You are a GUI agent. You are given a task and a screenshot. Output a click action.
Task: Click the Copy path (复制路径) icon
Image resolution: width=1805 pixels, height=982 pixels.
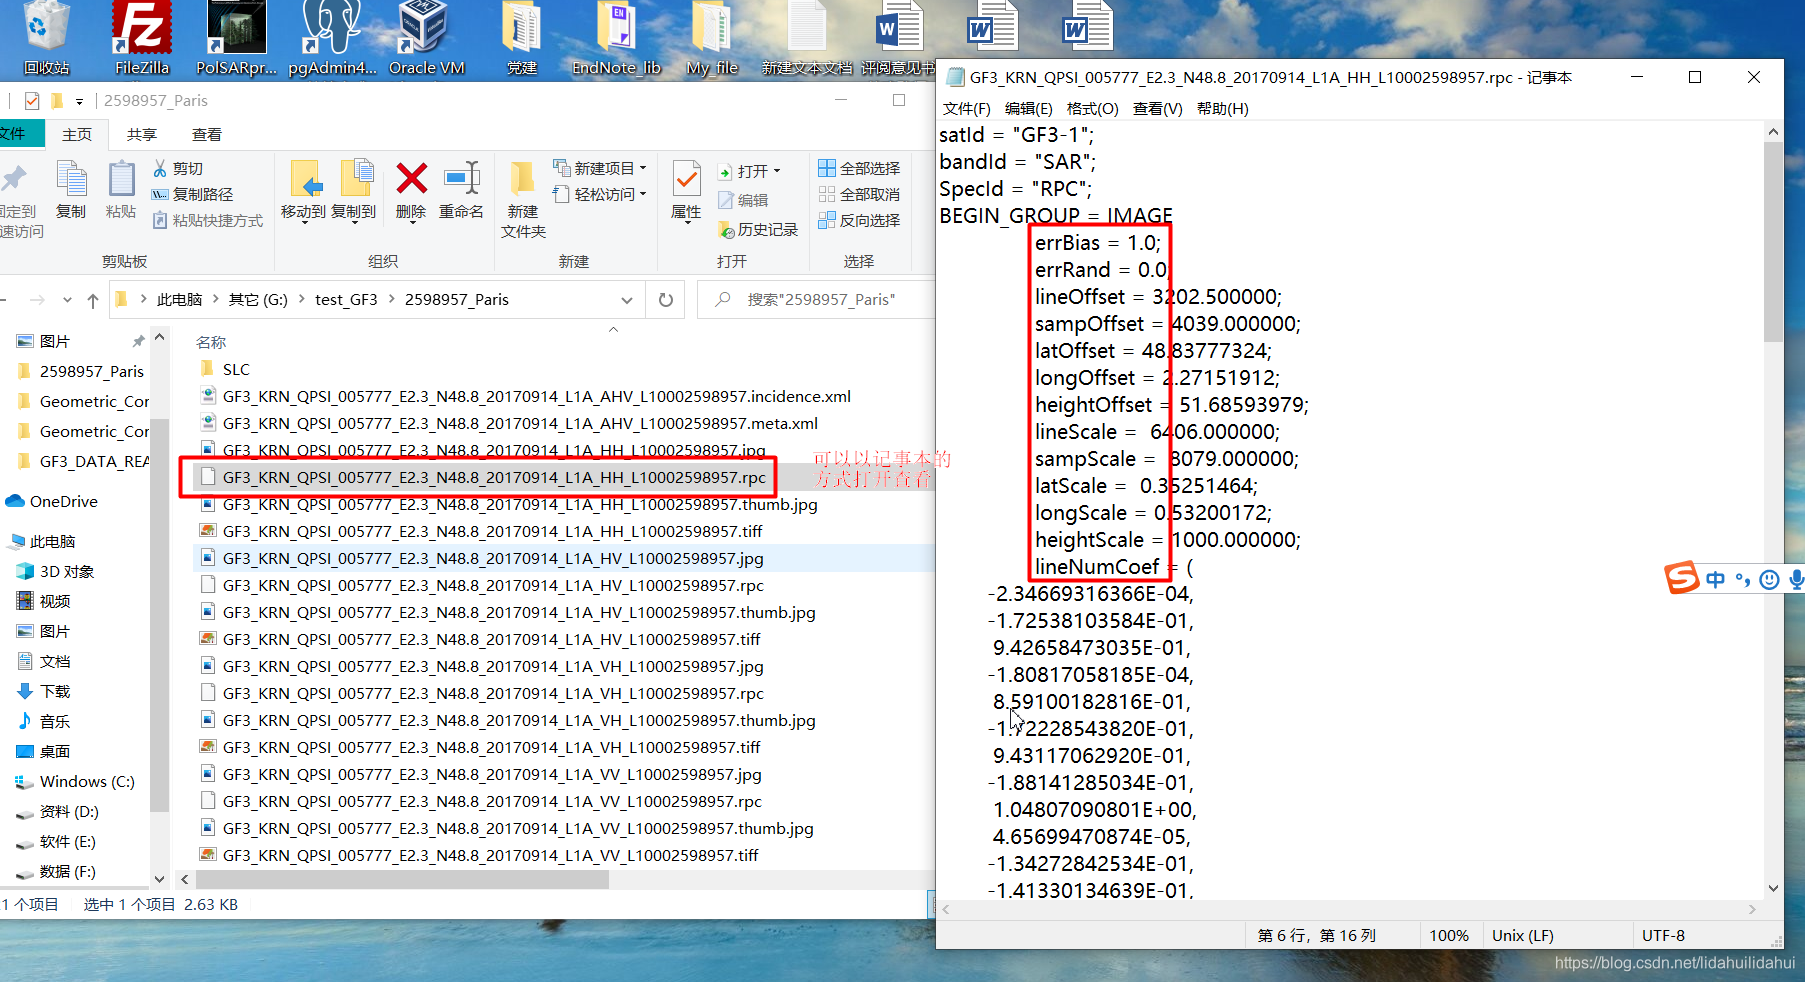[x=160, y=194]
